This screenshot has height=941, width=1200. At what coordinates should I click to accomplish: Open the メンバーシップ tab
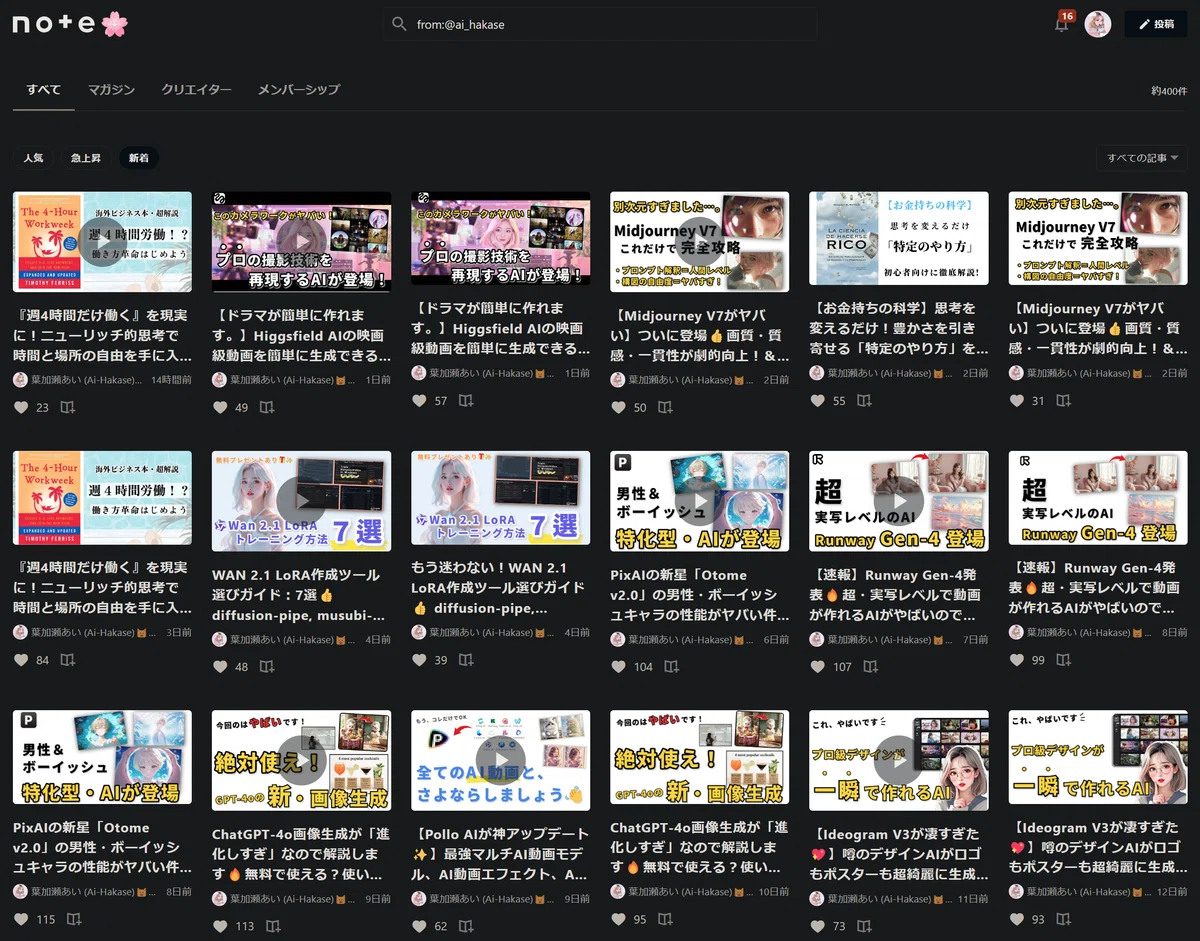tap(299, 89)
